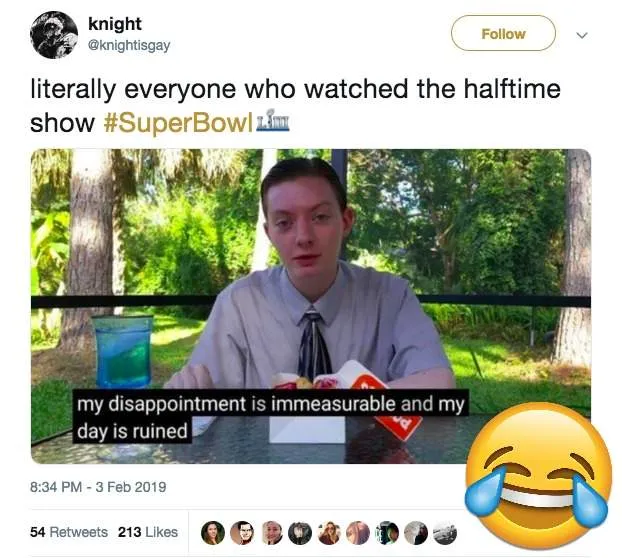Open the 8:34 PM - 3 Feb 2019 timestamp
The width and height of the screenshot is (622, 558).
pos(98,487)
